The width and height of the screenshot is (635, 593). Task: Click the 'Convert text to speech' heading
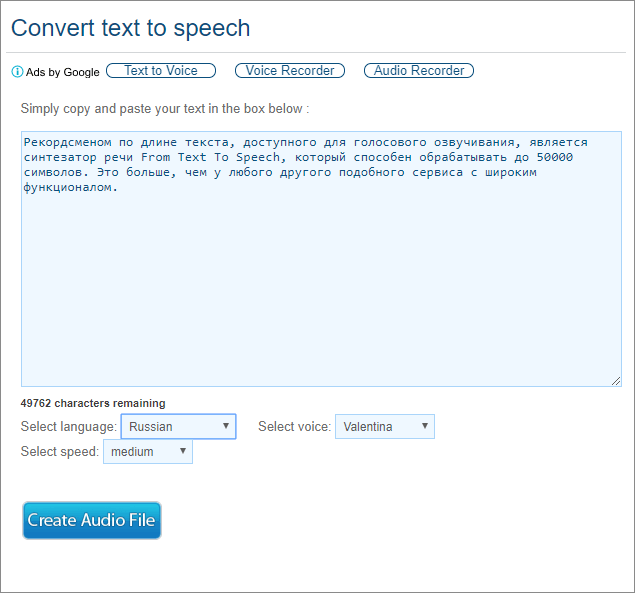(x=130, y=28)
